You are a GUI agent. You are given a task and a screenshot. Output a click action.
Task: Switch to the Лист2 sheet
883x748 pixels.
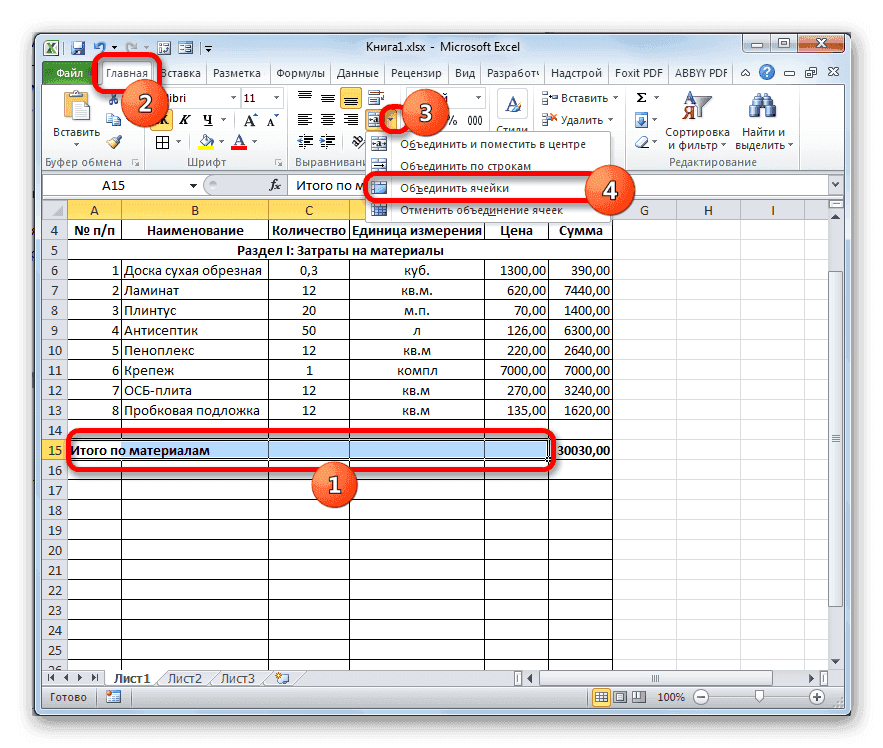[x=184, y=677]
